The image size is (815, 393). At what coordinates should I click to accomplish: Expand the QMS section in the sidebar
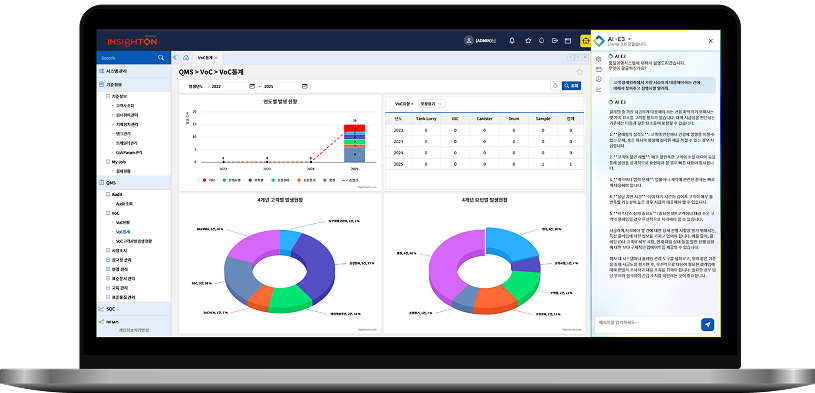[134, 183]
